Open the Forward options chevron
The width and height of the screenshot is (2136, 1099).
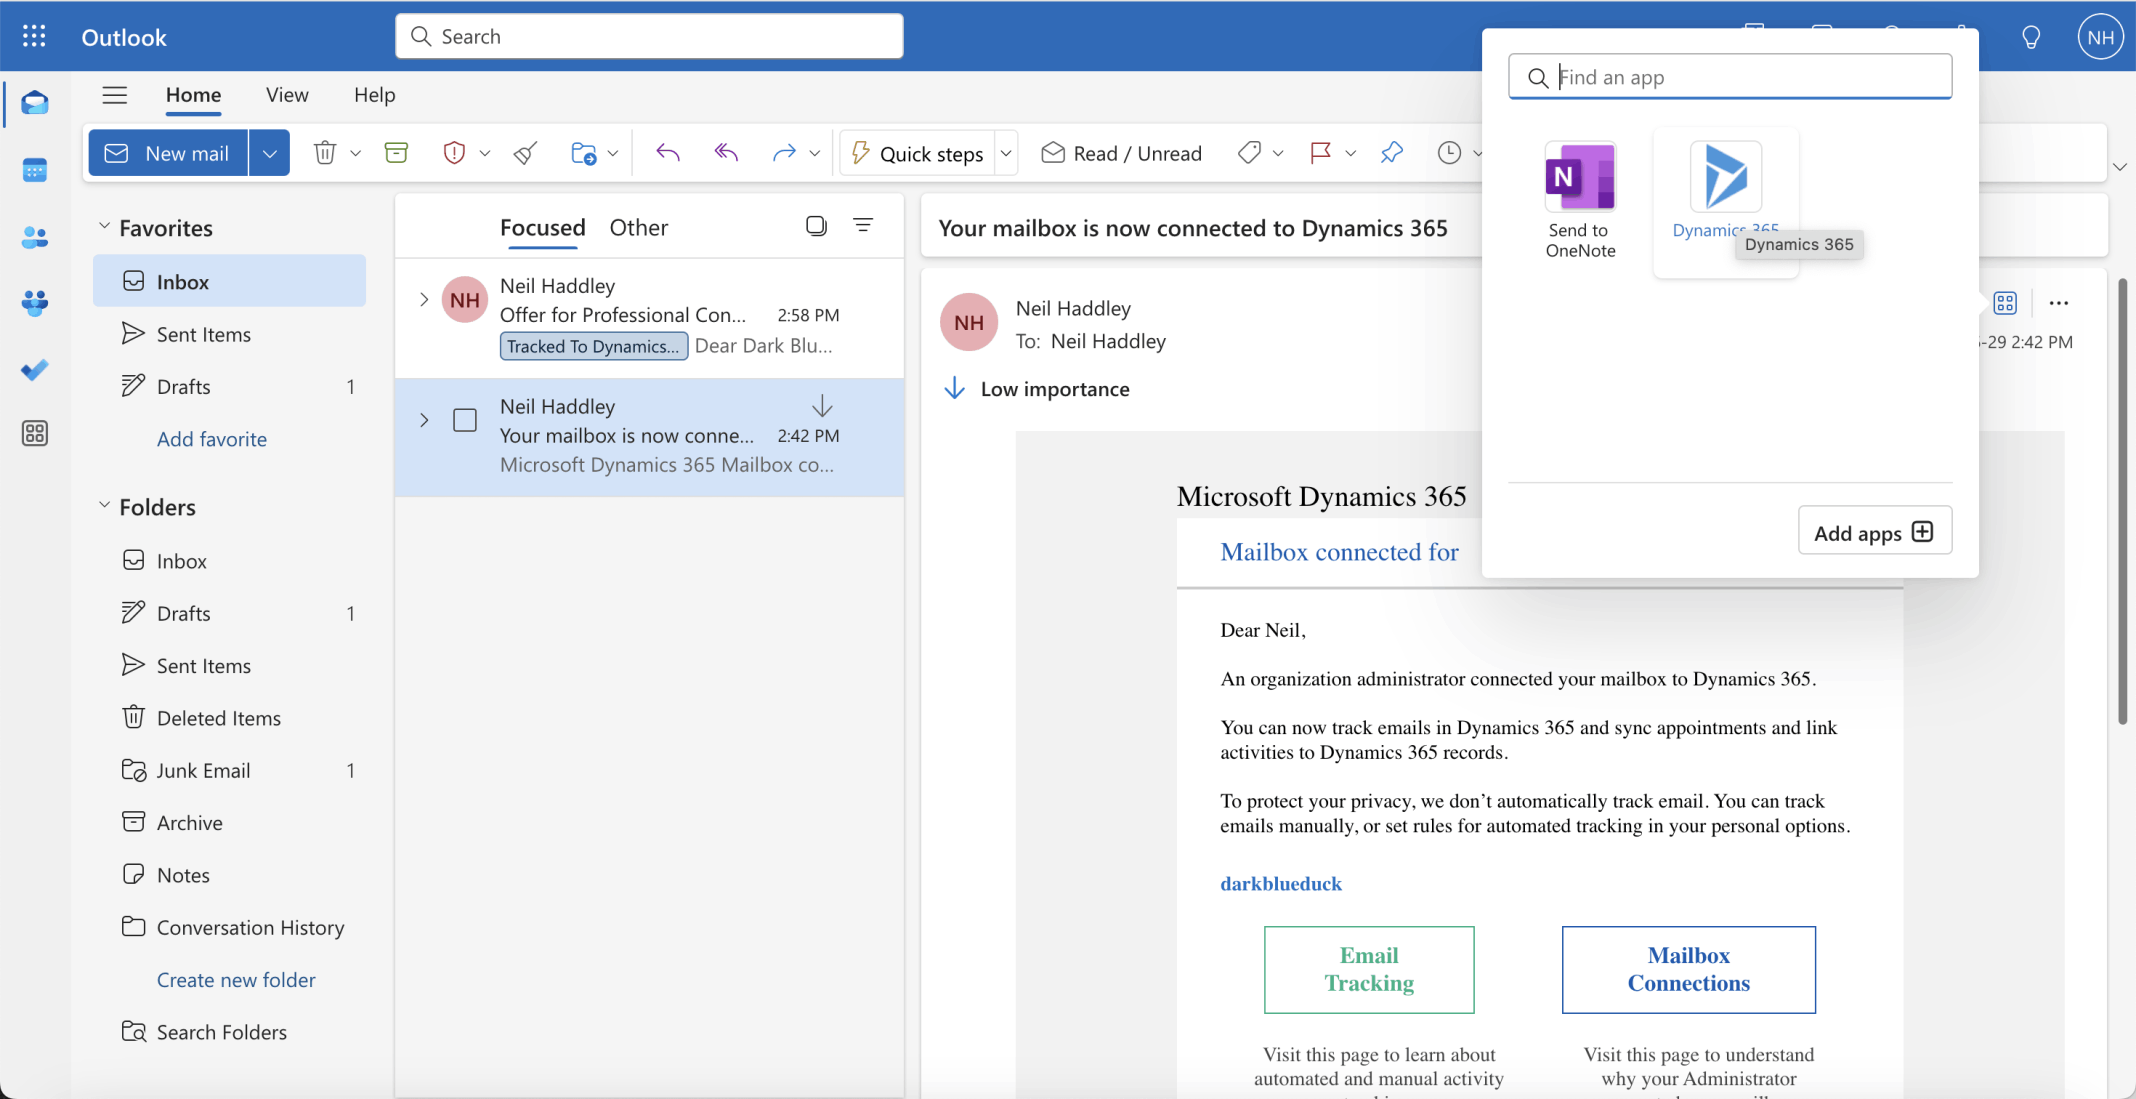pos(816,152)
